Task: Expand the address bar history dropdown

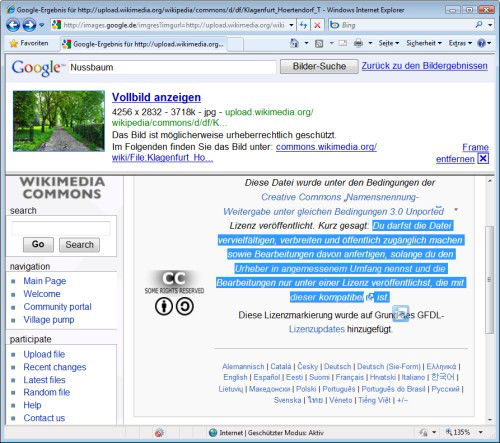Action: (292, 25)
